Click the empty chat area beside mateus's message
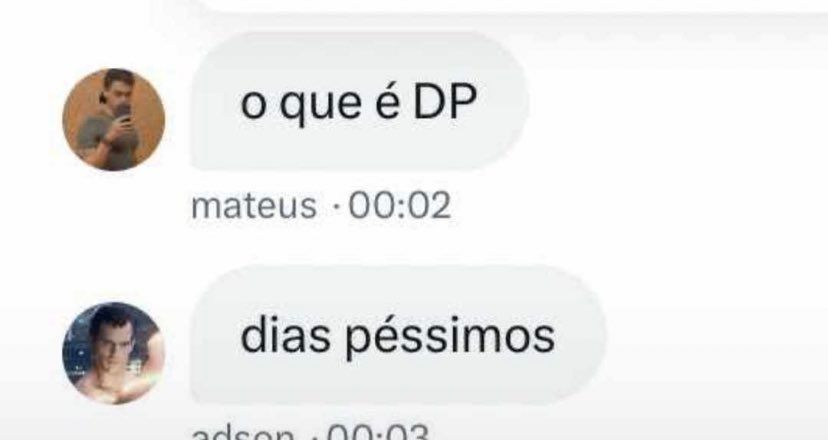 point(676,101)
